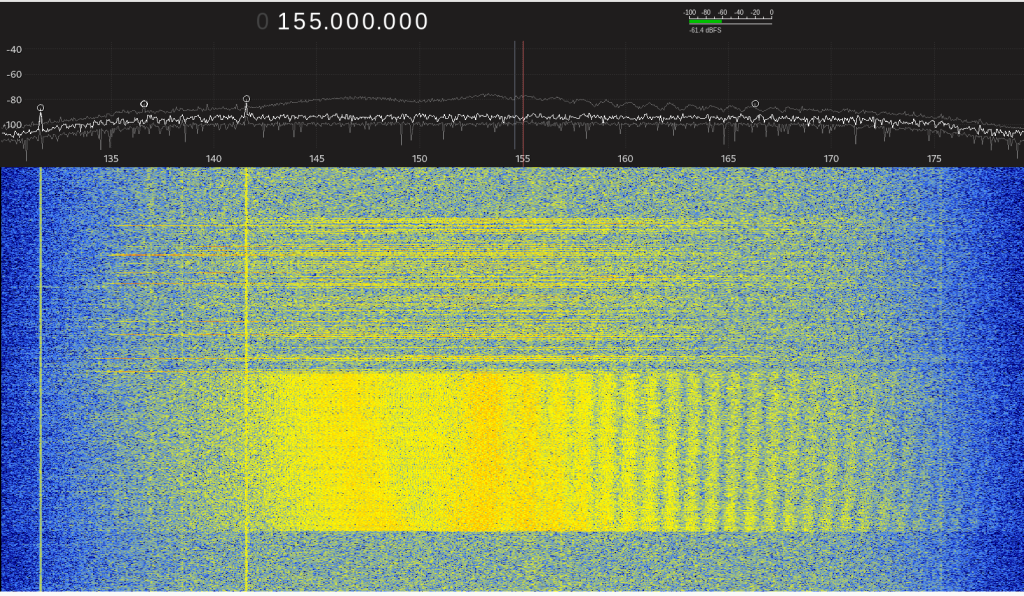This screenshot has width=1024, height=596.
Task: Click the 170 label on frequency axis
Action: pos(831,159)
